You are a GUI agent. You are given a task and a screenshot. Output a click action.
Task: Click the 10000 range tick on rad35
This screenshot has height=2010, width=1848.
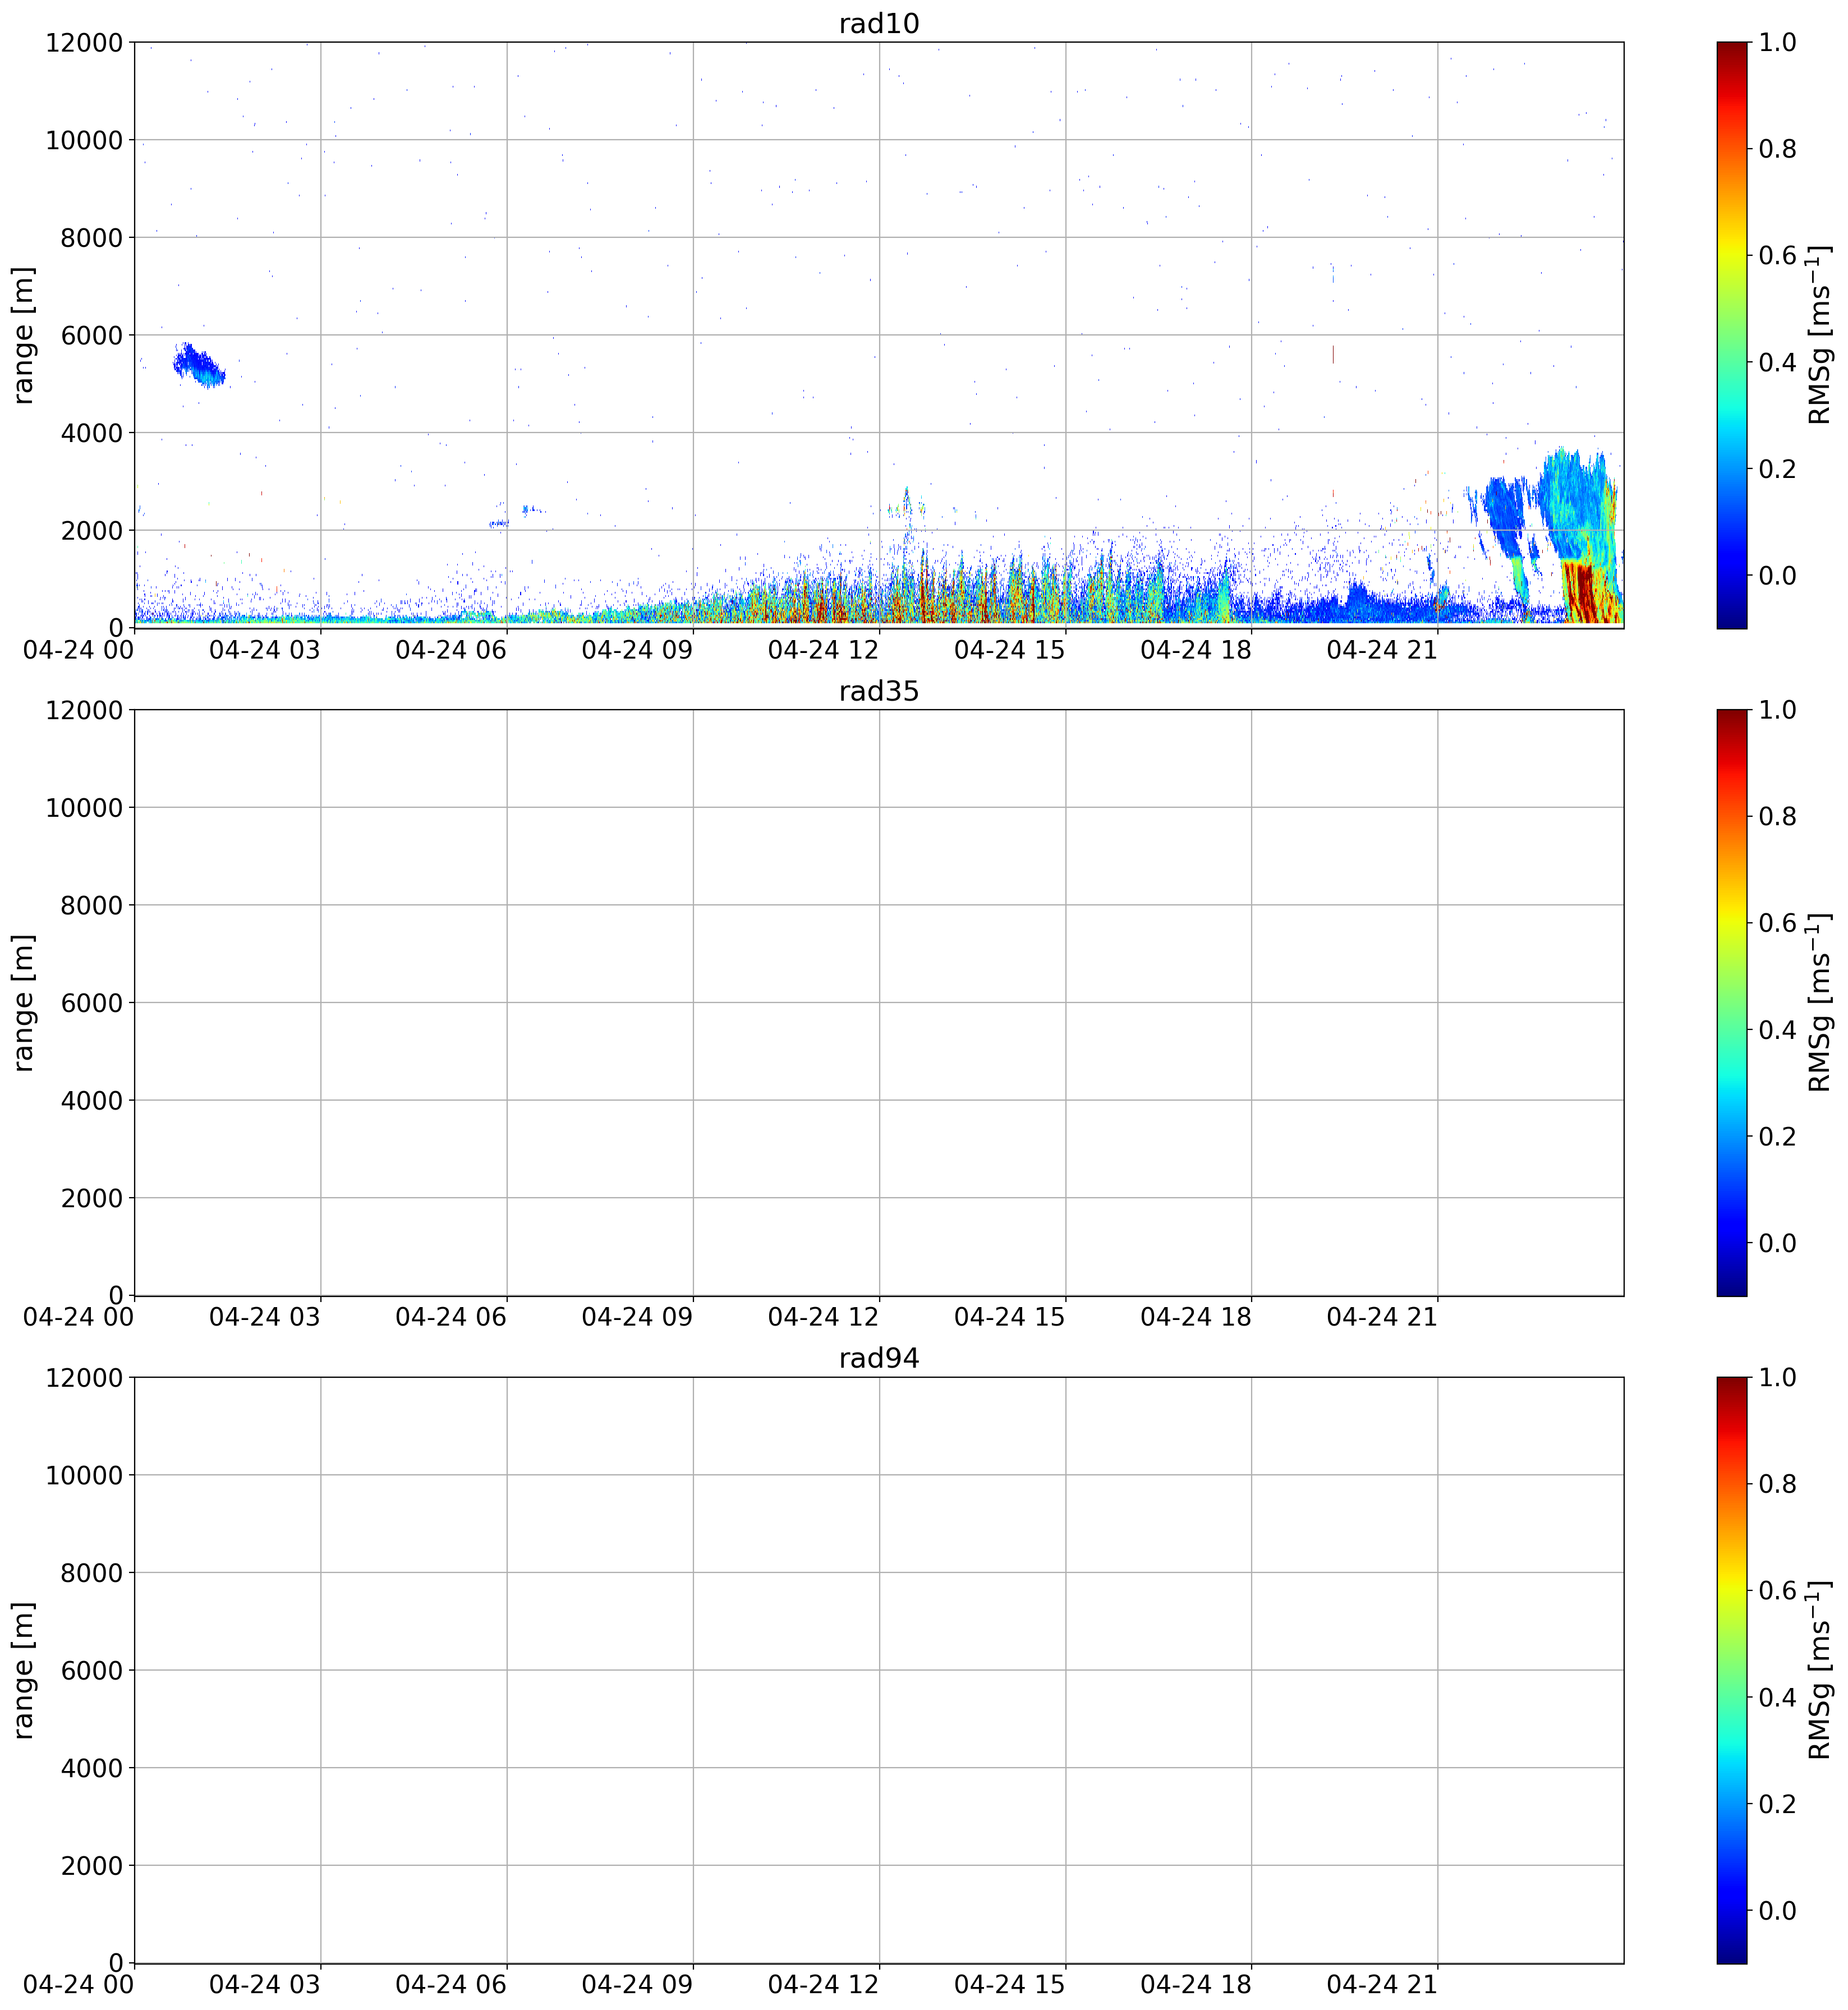click(x=85, y=808)
